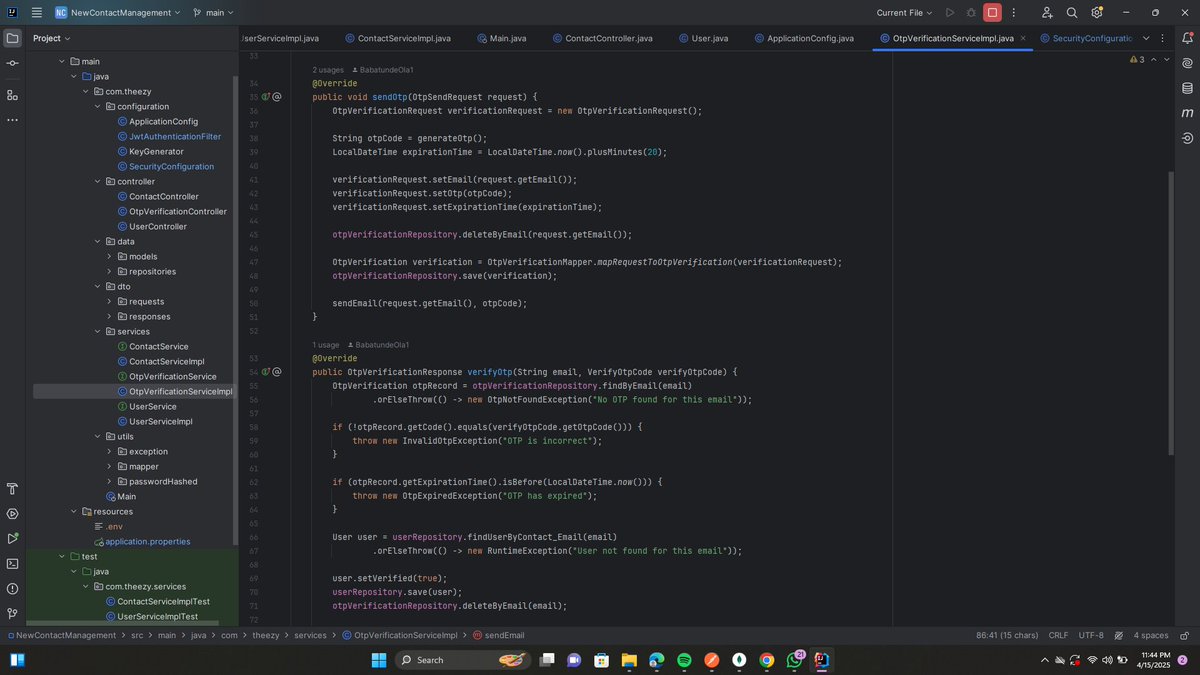Open the Terminal tool window

coord(12,563)
